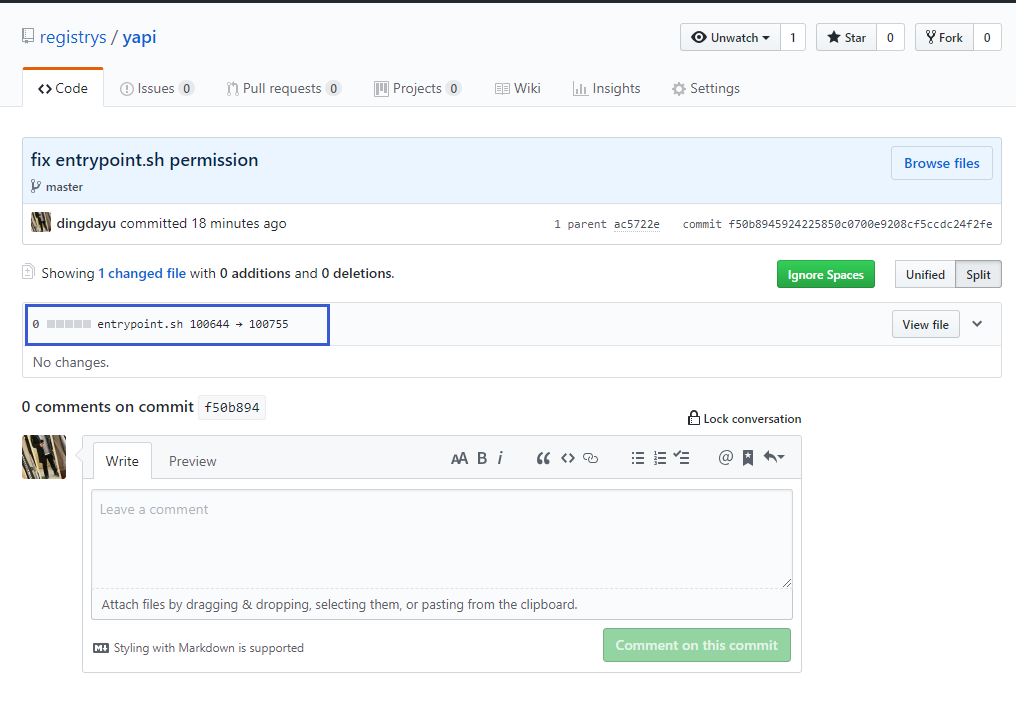Image resolution: width=1016 pixels, height=711 pixels.
Task: Toggle italic text formatting
Action: 500,458
